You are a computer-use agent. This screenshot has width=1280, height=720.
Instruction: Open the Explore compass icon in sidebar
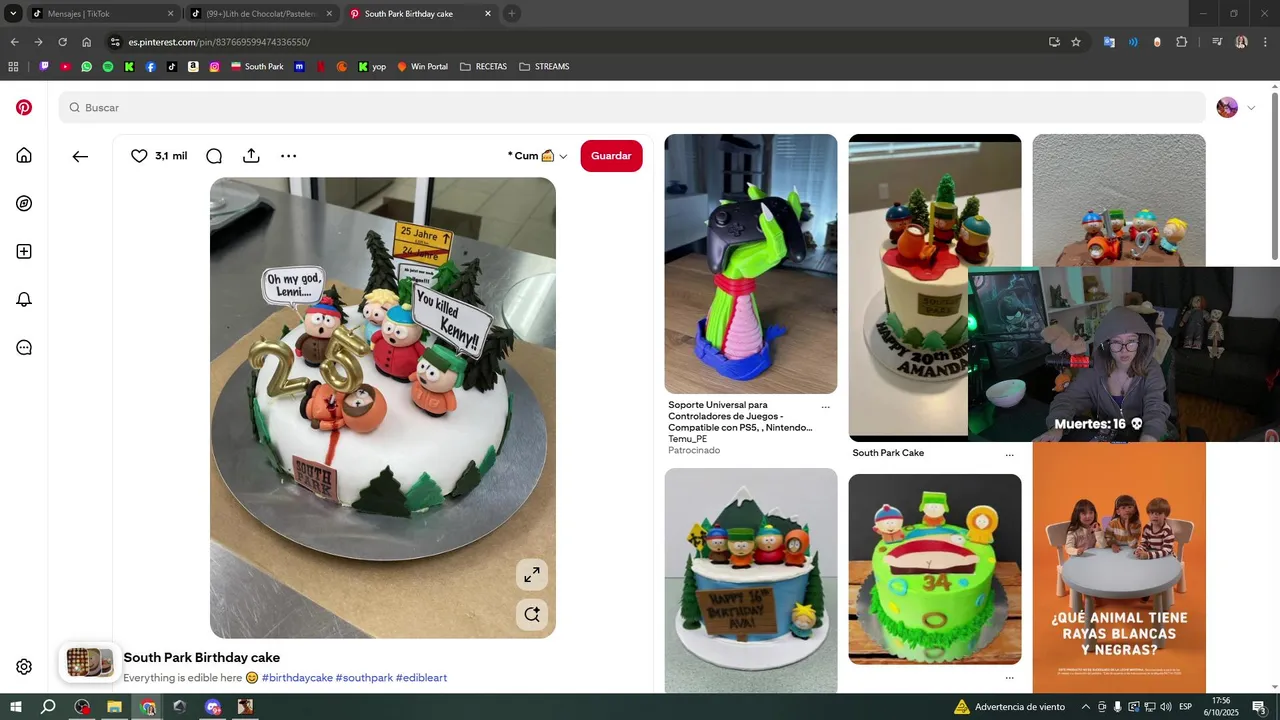tap(24, 203)
